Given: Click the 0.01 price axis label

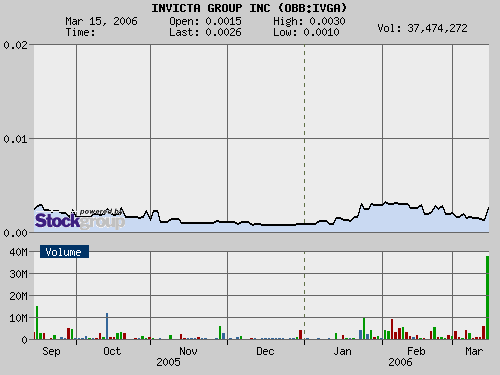Looking at the screenshot, I should (x=16, y=139).
